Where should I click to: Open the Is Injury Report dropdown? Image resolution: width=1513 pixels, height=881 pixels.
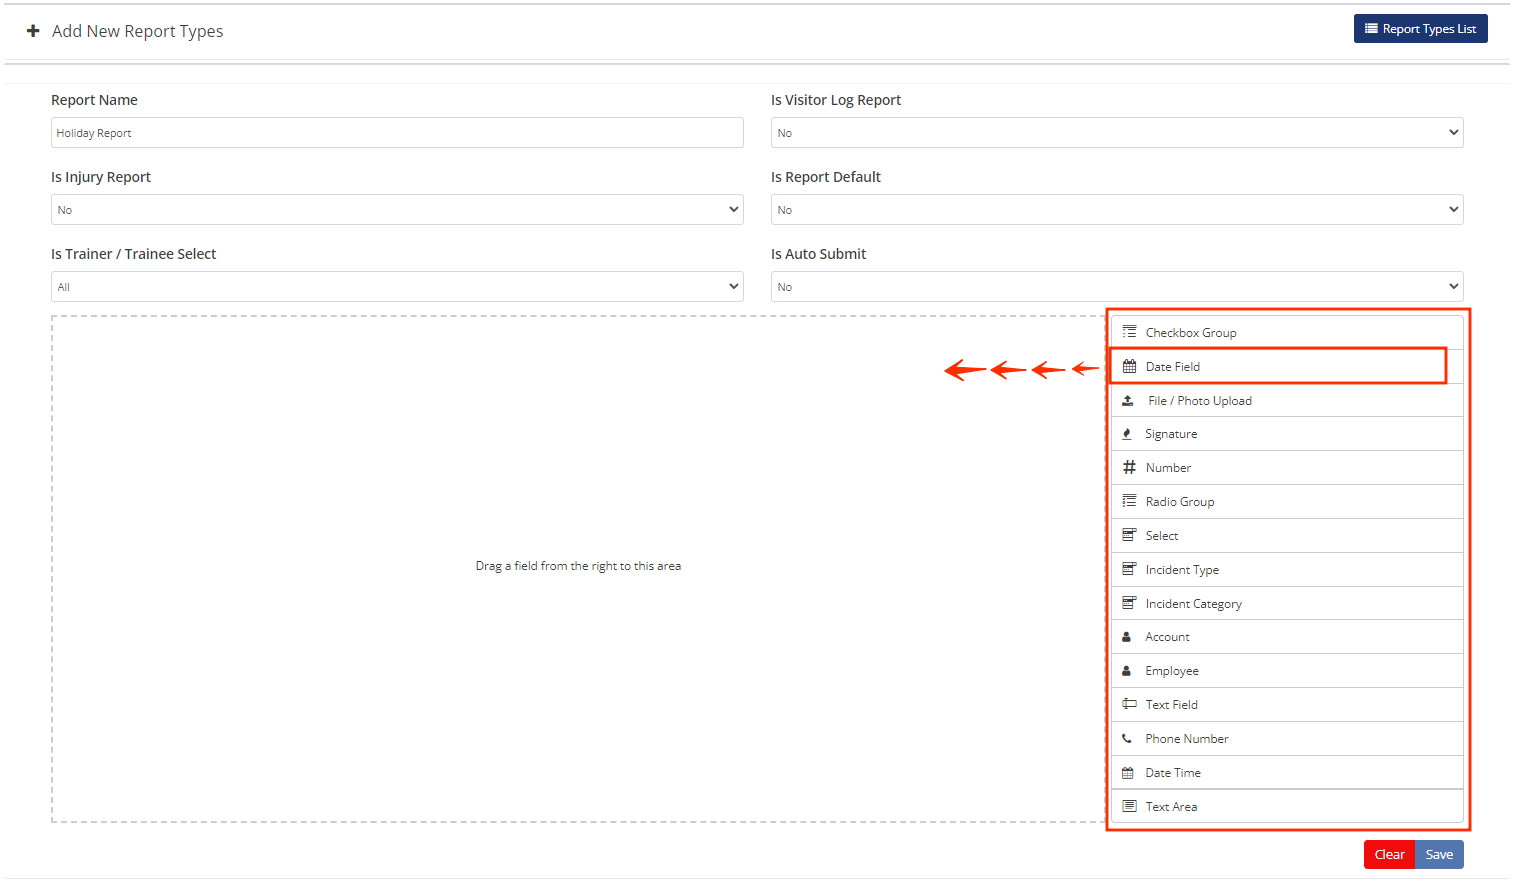click(397, 210)
